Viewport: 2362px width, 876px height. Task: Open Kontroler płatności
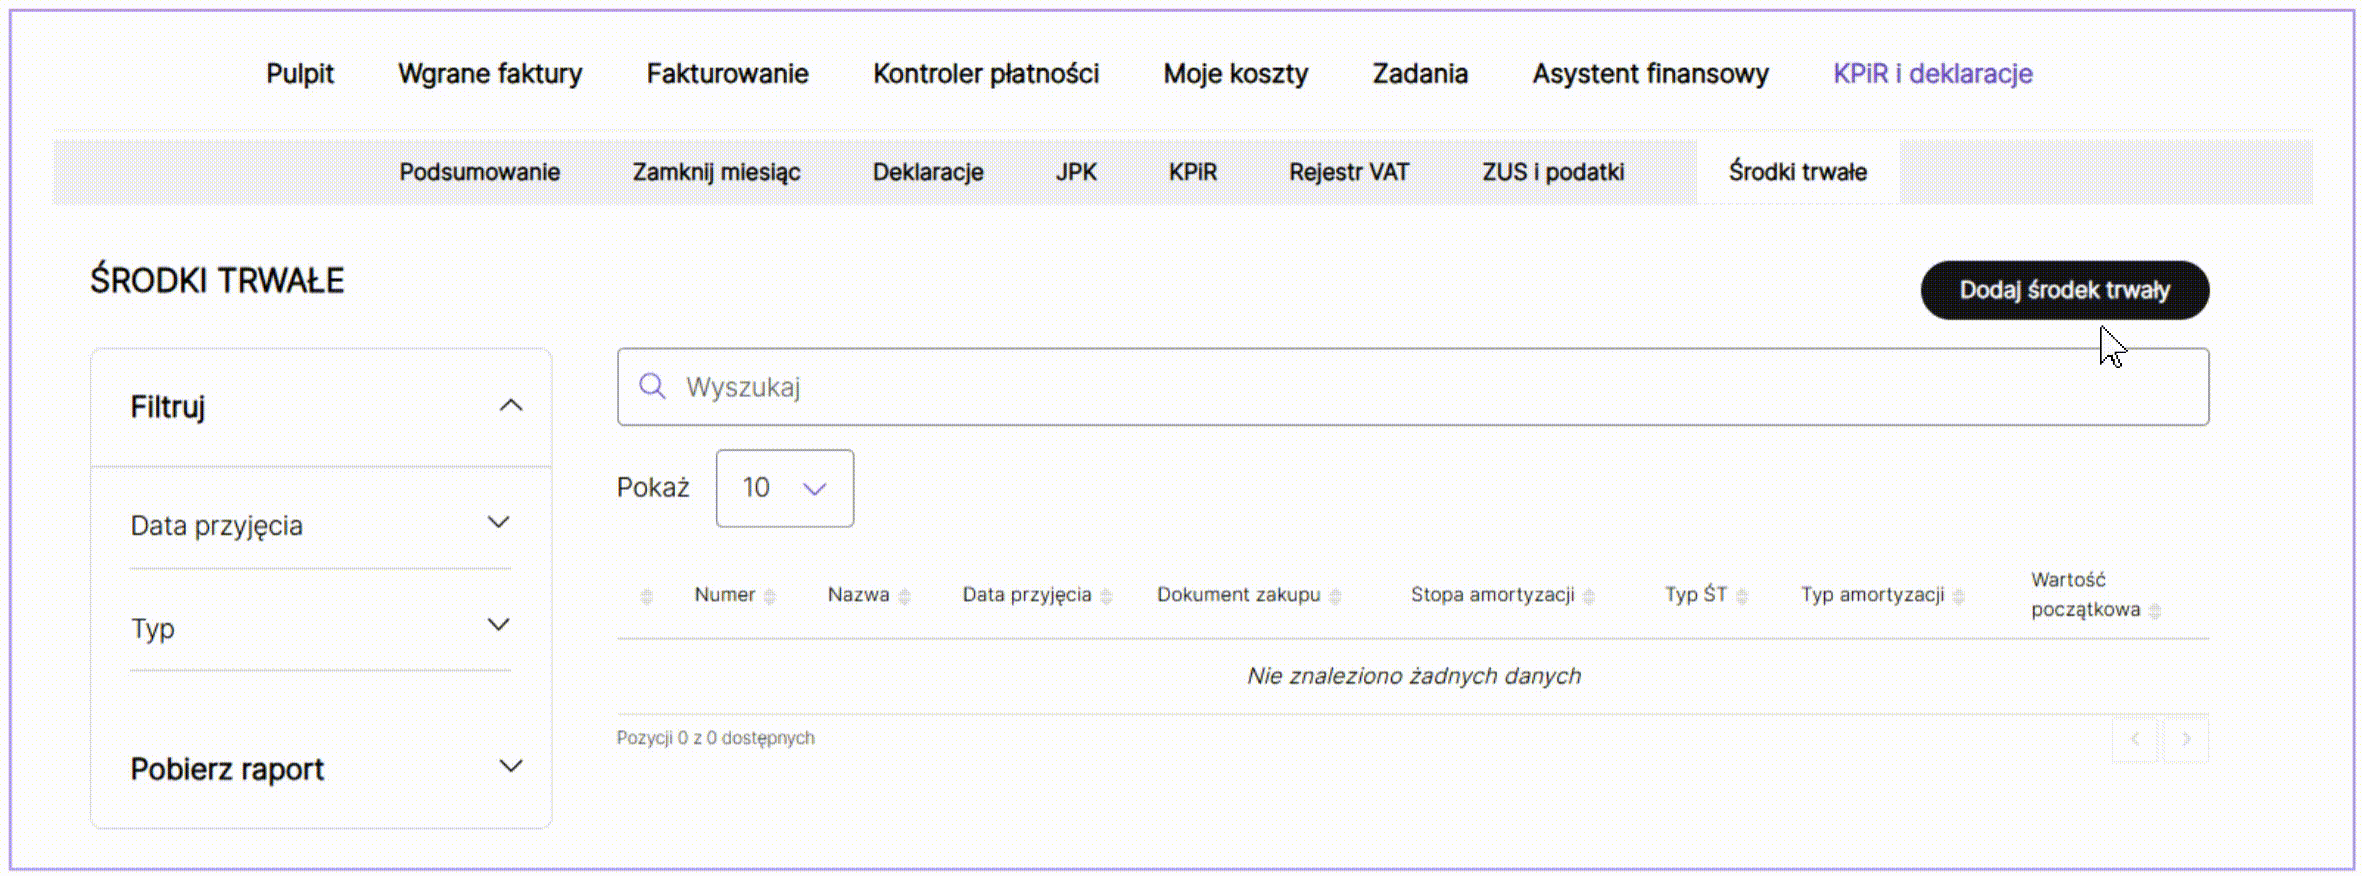986,73
